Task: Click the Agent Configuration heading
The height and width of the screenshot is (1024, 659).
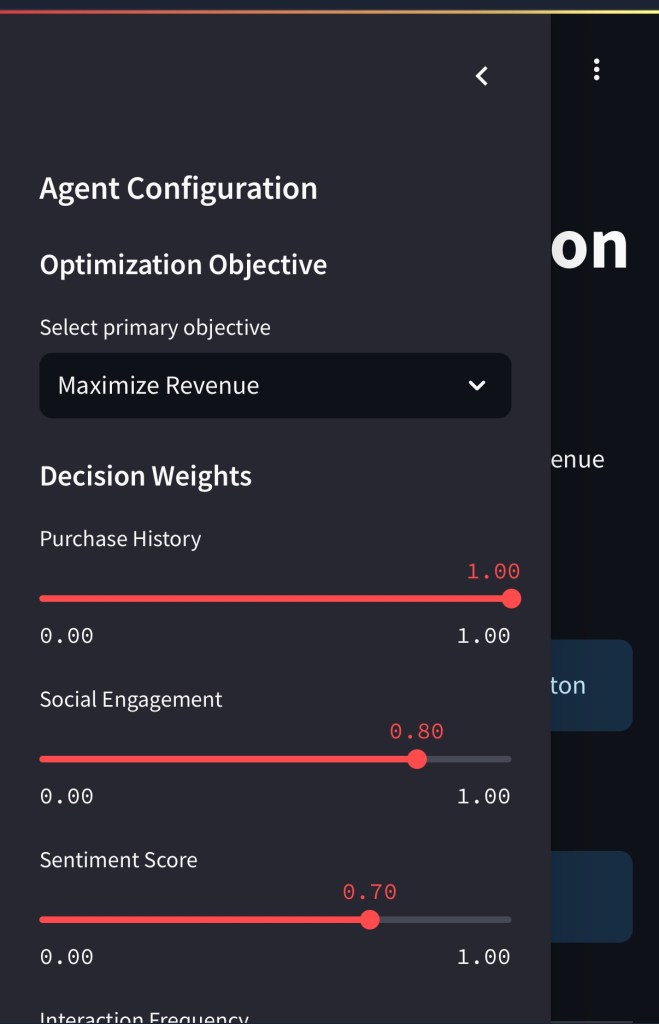Action: pos(178,189)
